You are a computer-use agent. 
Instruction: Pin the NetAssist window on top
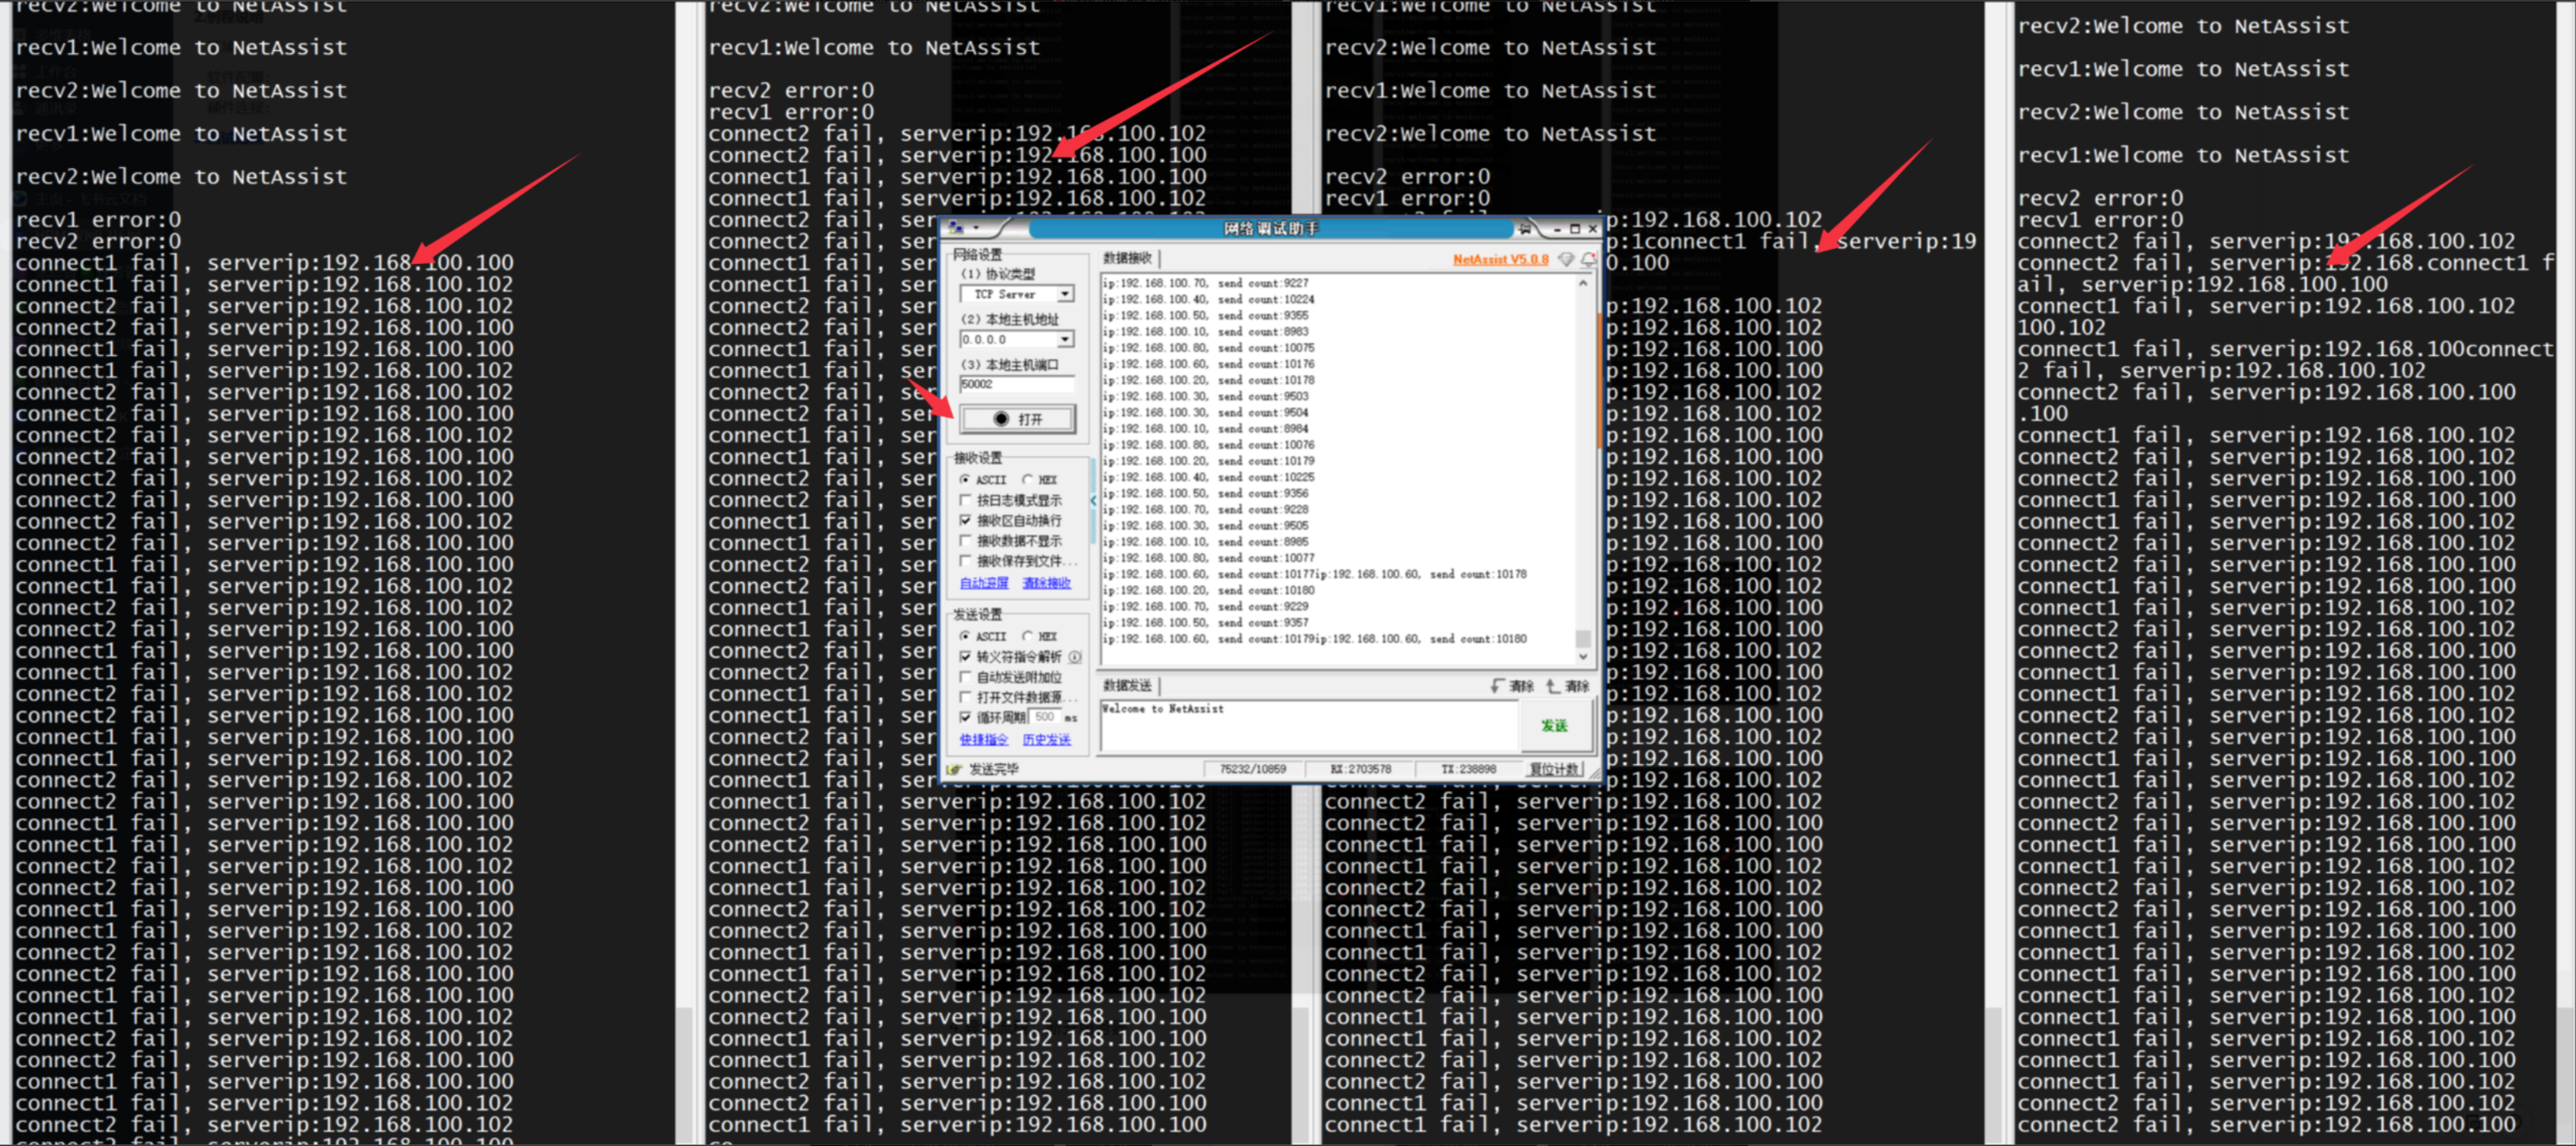tap(1525, 229)
